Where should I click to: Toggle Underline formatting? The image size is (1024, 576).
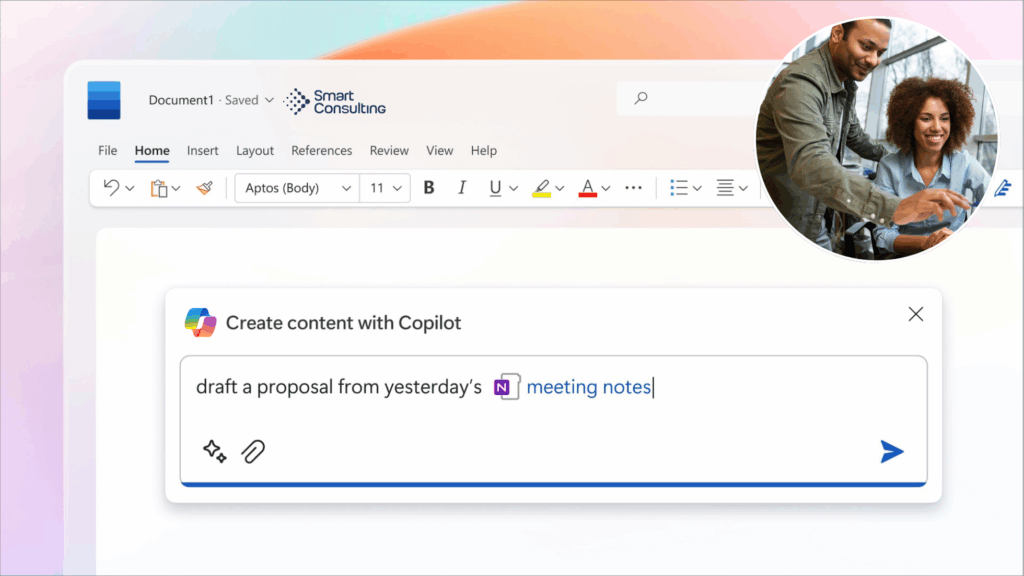pyautogui.click(x=495, y=188)
